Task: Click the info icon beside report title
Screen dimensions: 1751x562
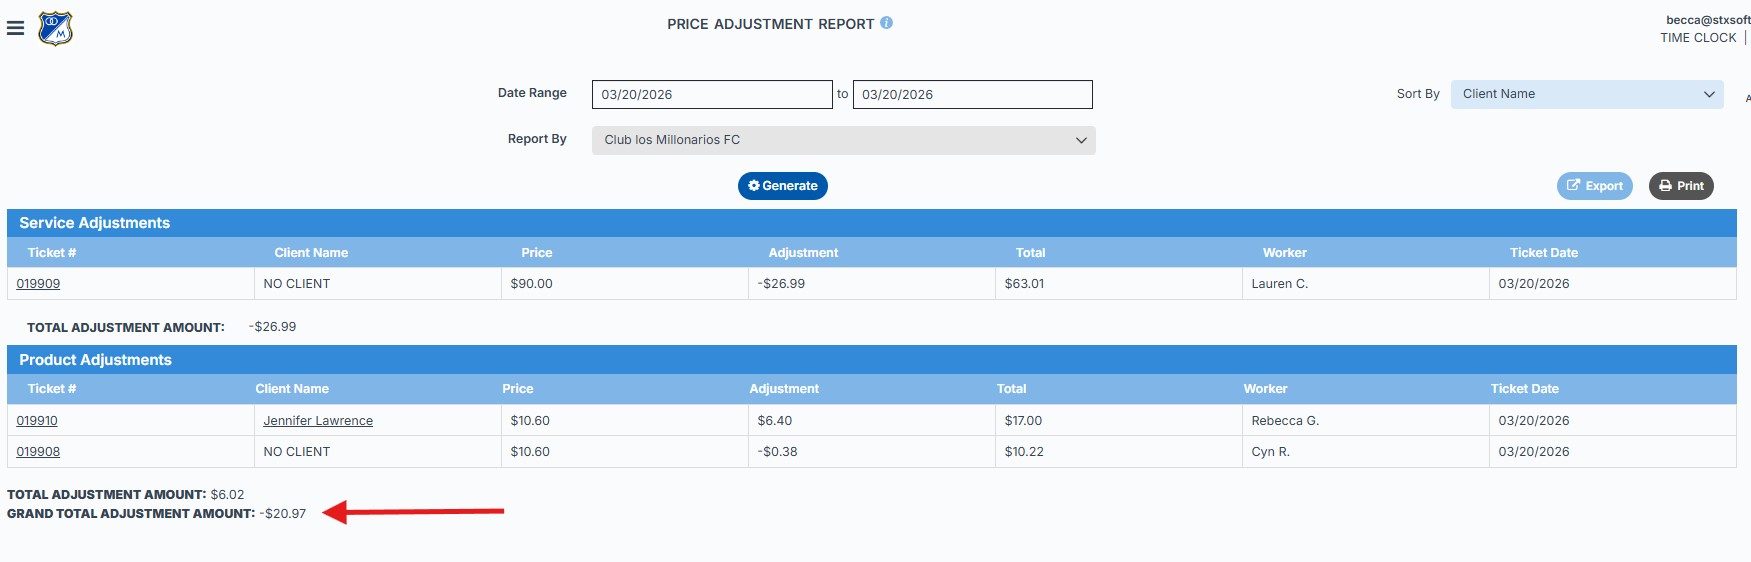Action: (886, 23)
